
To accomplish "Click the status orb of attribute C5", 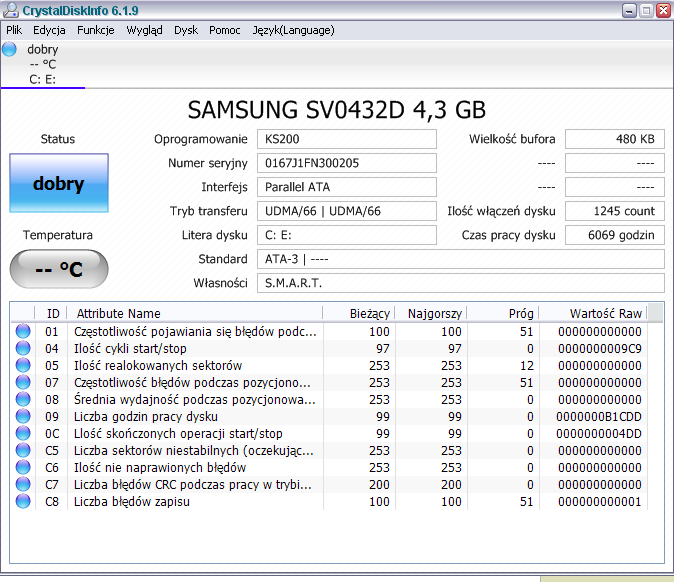I will [23, 450].
